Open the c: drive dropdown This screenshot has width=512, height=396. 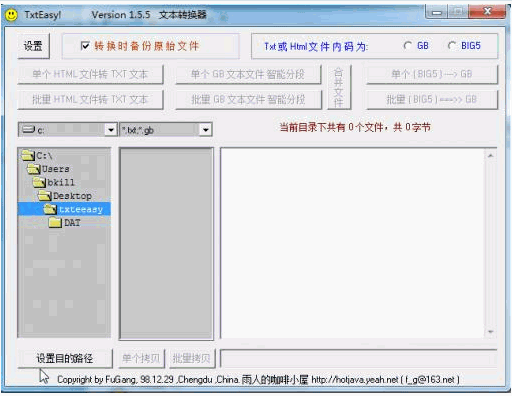click(x=110, y=130)
